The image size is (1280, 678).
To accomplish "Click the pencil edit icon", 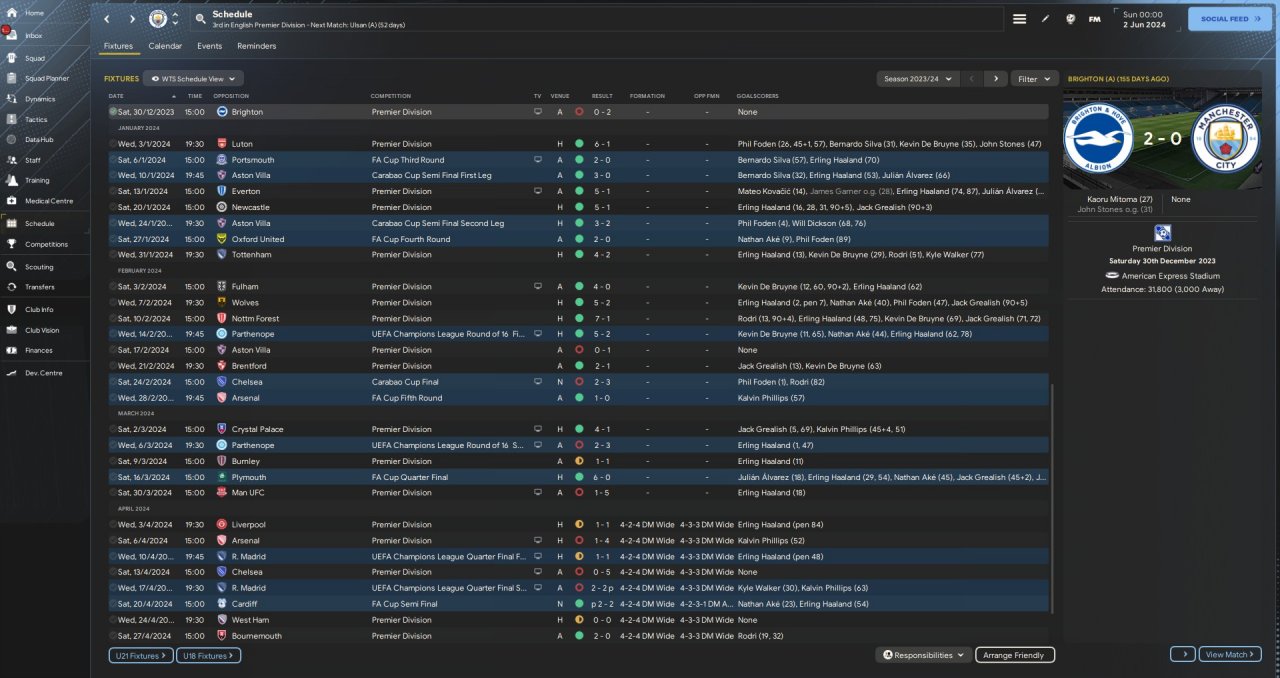I will pos(1045,19).
